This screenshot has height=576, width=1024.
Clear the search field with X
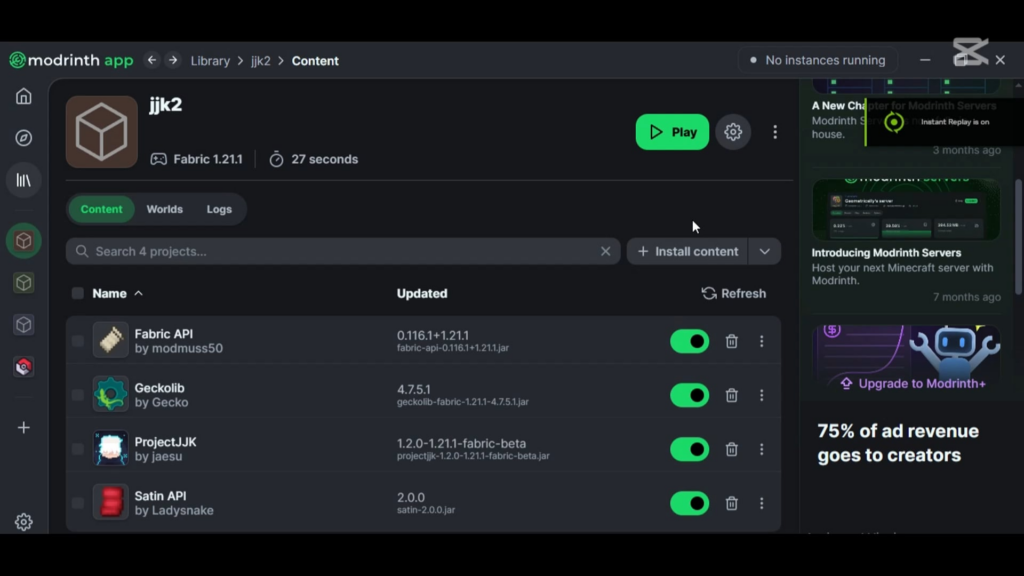click(x=605, y=251)
